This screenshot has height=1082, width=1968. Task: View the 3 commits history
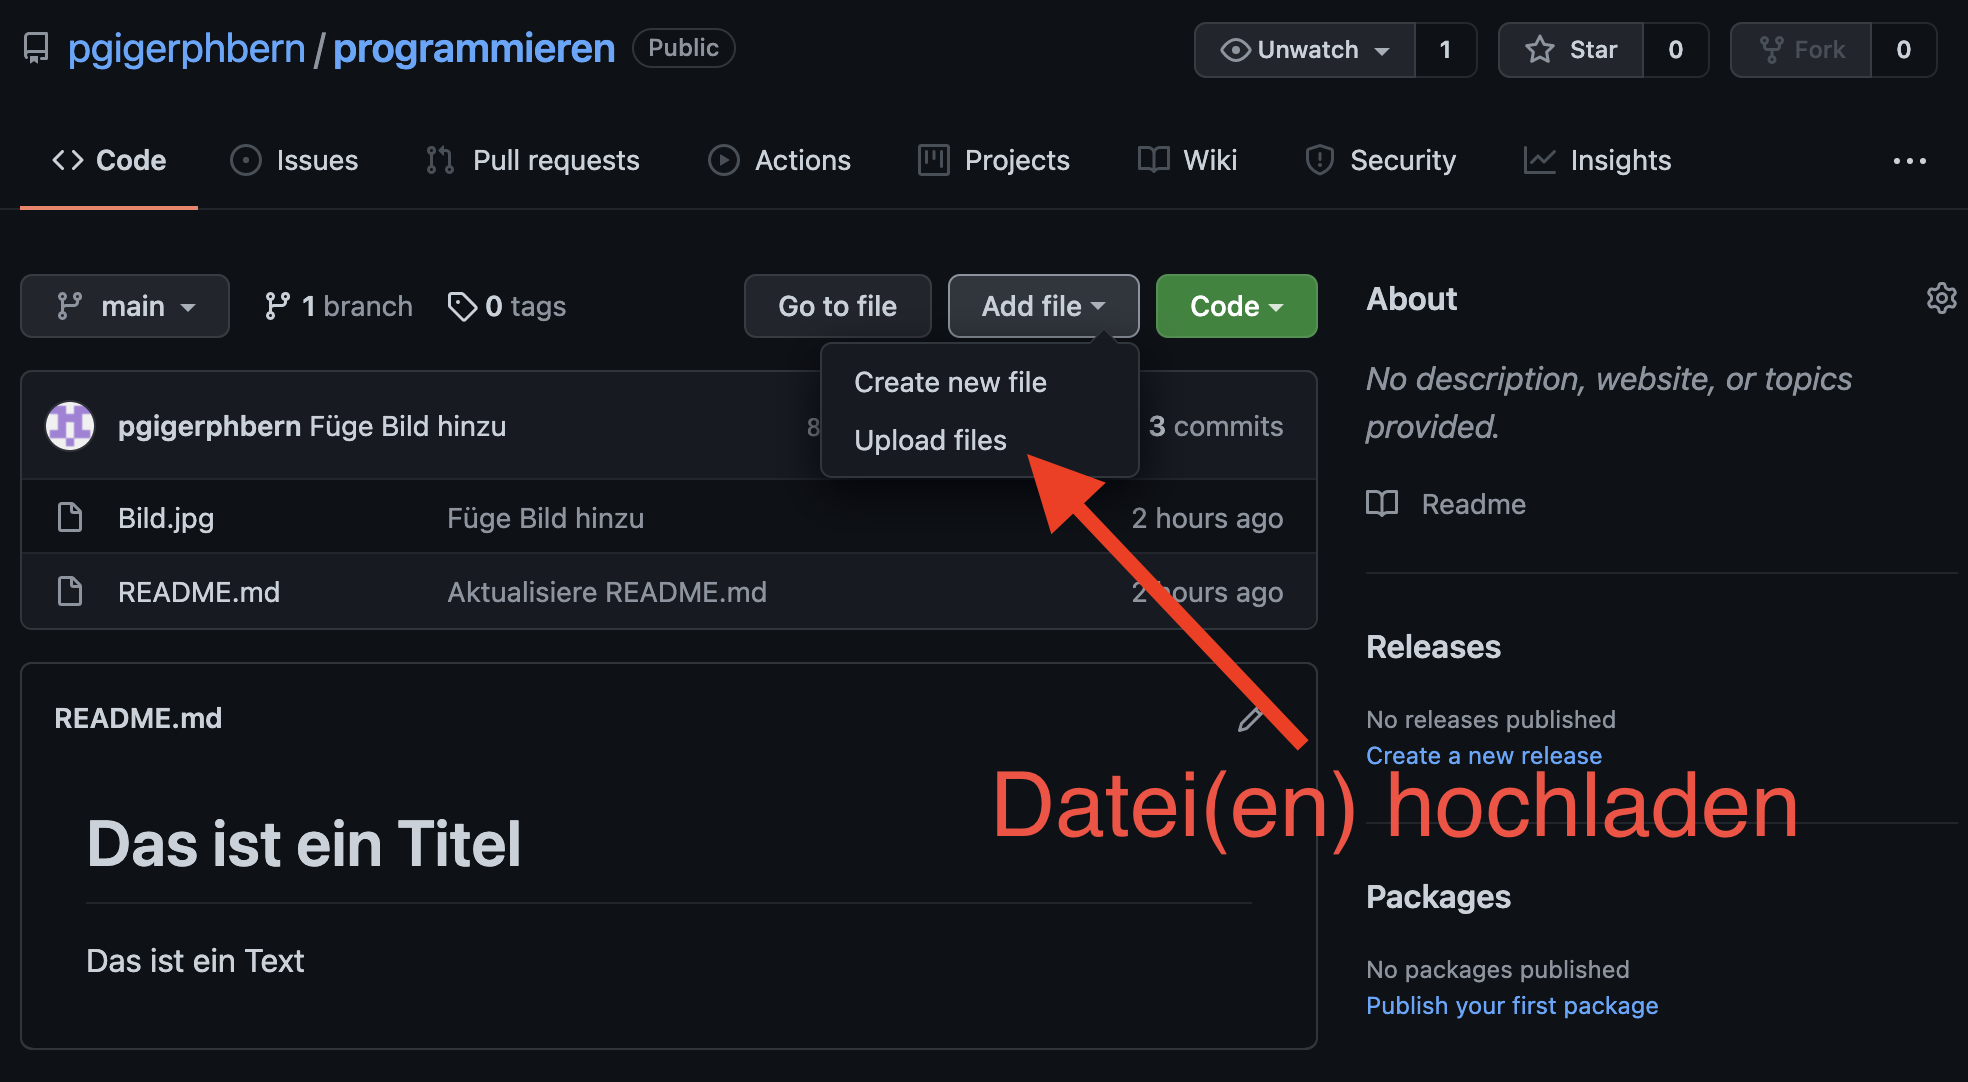point(1215,426)
